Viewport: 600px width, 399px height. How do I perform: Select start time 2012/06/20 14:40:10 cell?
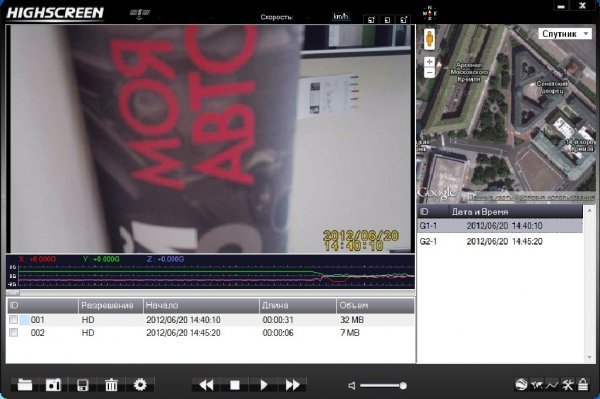[183, 319]
